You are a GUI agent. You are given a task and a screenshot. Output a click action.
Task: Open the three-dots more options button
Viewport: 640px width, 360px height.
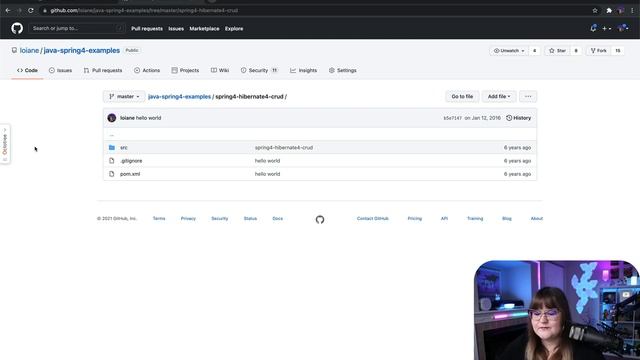pos(528,96)
